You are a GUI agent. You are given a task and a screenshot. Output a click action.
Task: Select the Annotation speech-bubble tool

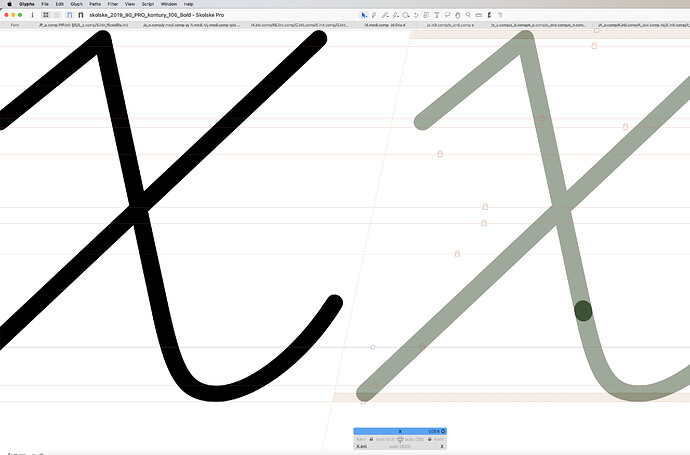click(x=447, y=15)
